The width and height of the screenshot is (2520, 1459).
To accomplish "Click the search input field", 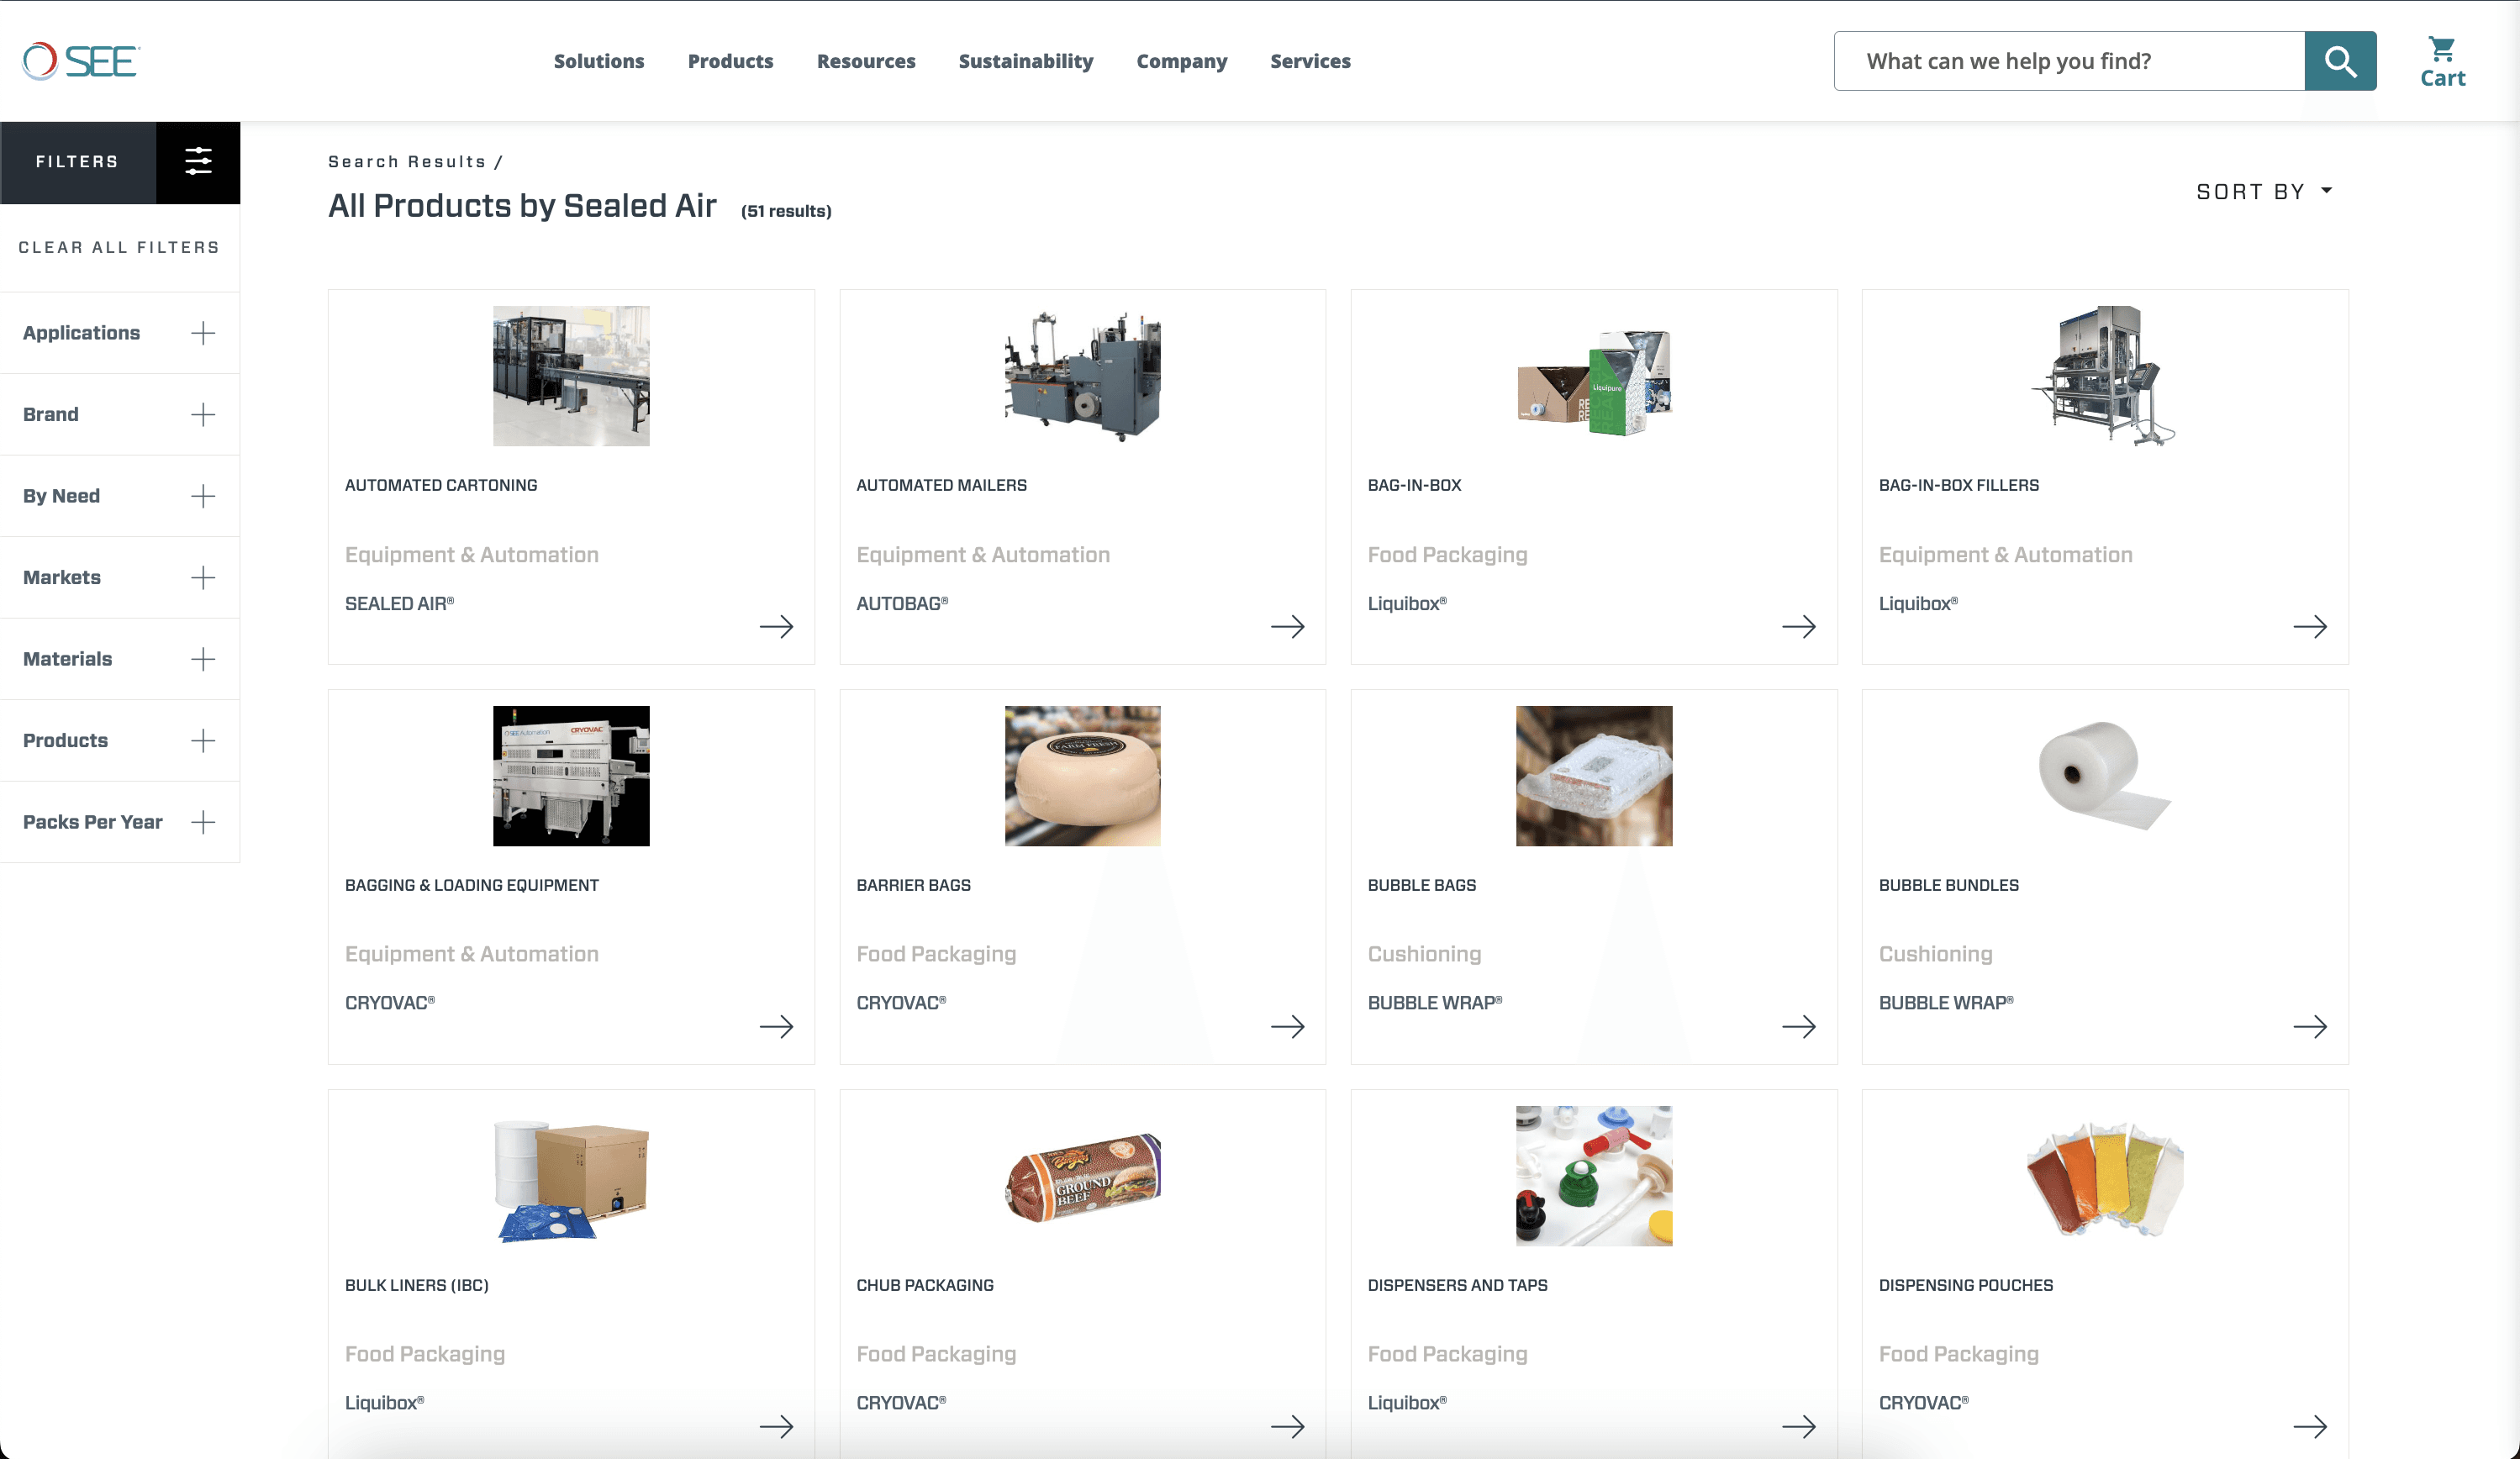I will click(x=2068, y=61).
